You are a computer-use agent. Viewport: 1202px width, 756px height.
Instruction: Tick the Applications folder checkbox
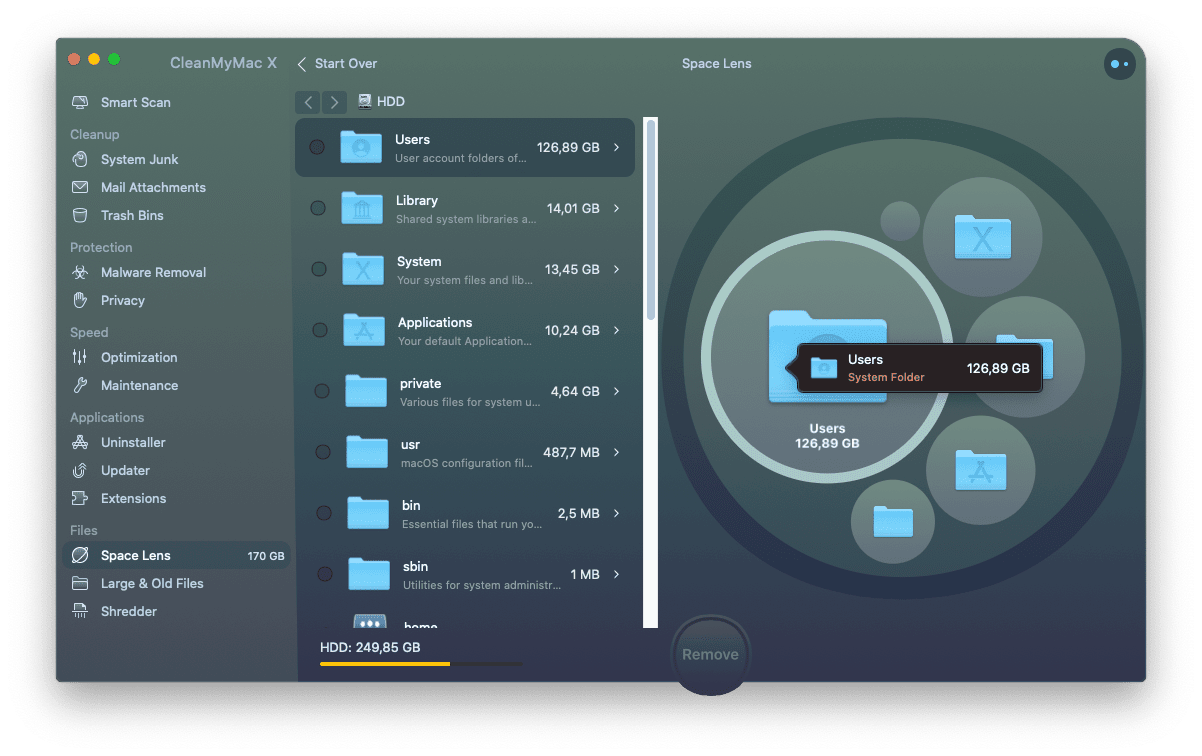click(x=320, y=330)
